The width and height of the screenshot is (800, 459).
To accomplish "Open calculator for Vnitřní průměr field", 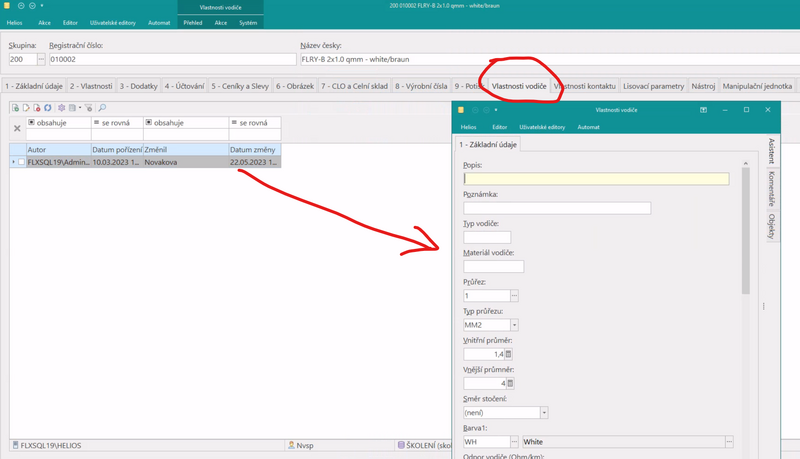I will click(x=509, y=354).
